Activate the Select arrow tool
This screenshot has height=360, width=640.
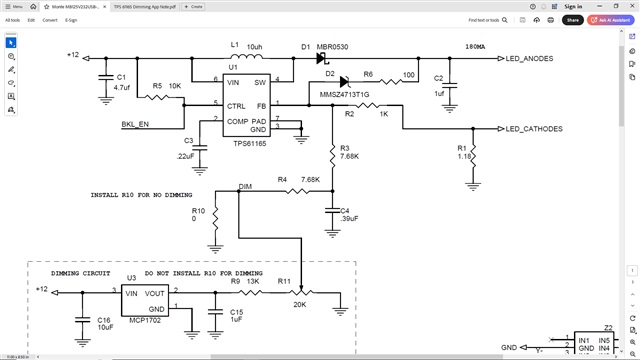tap(11, 43)
